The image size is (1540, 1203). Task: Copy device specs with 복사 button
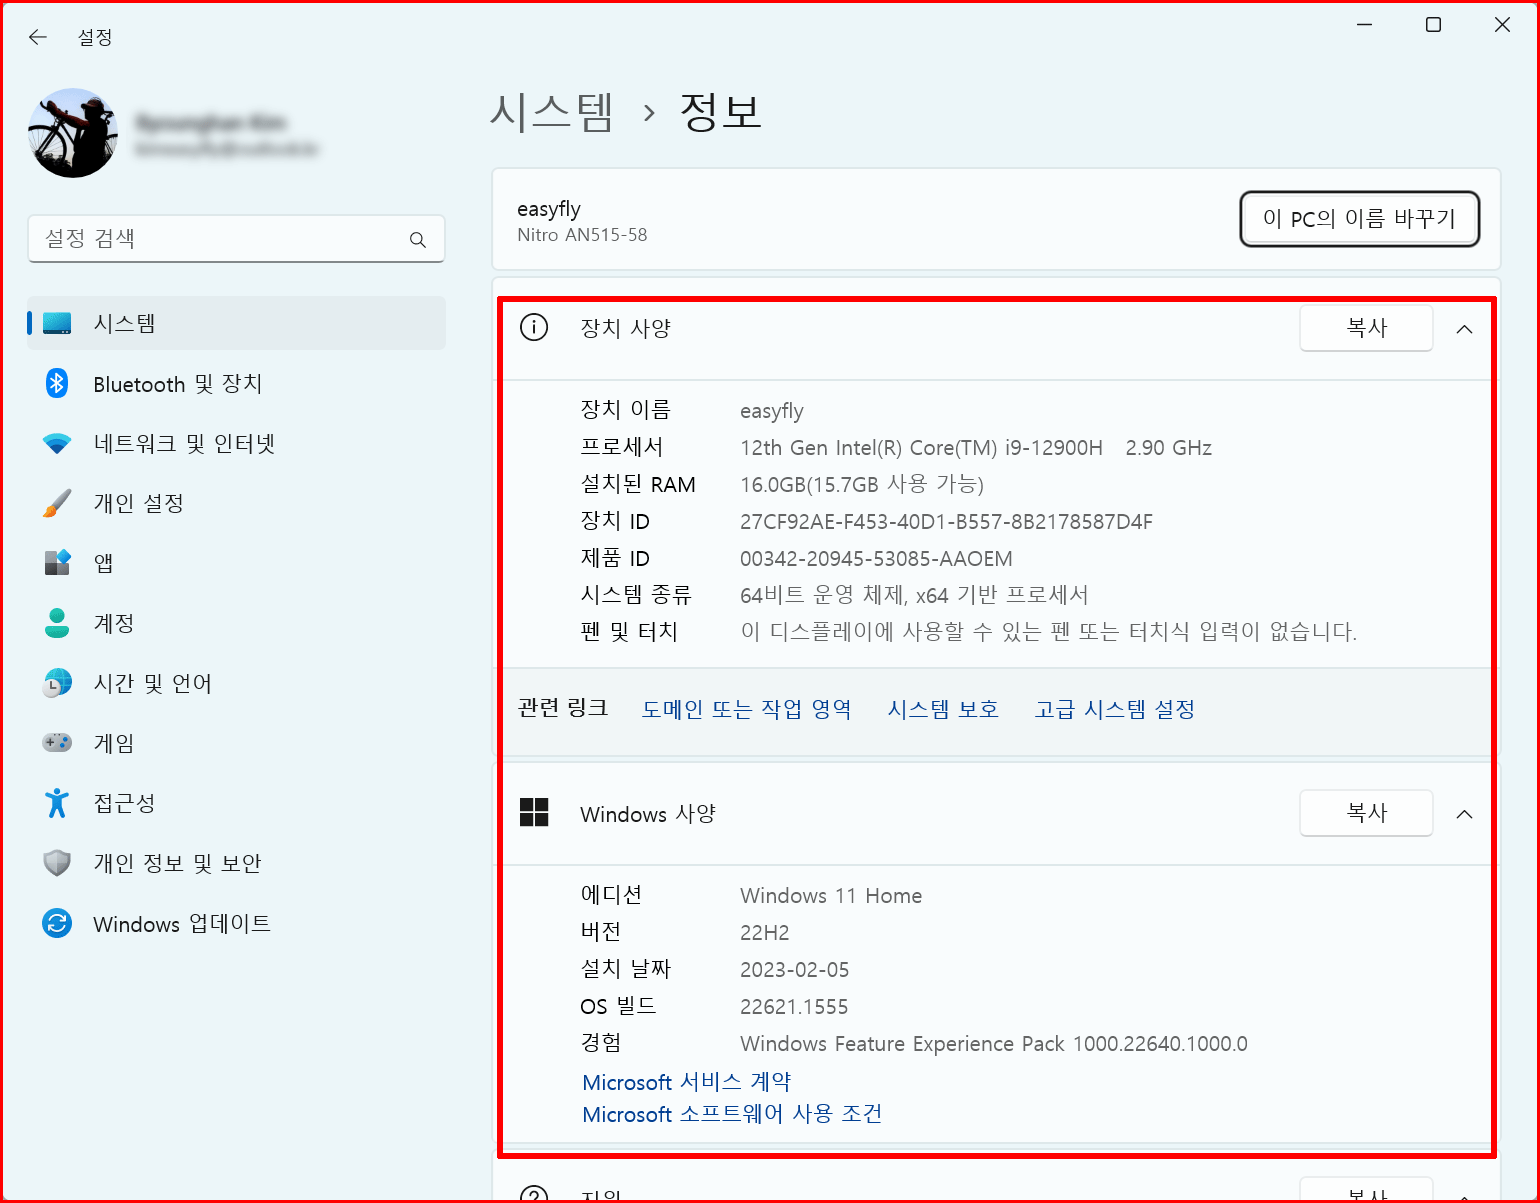(x=1366, y=327)
